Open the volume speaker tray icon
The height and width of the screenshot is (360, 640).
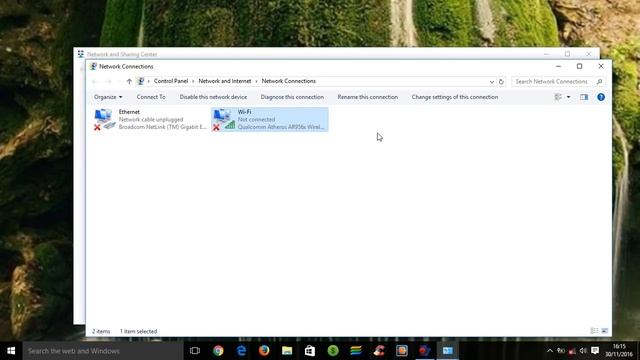click(583, 351)
